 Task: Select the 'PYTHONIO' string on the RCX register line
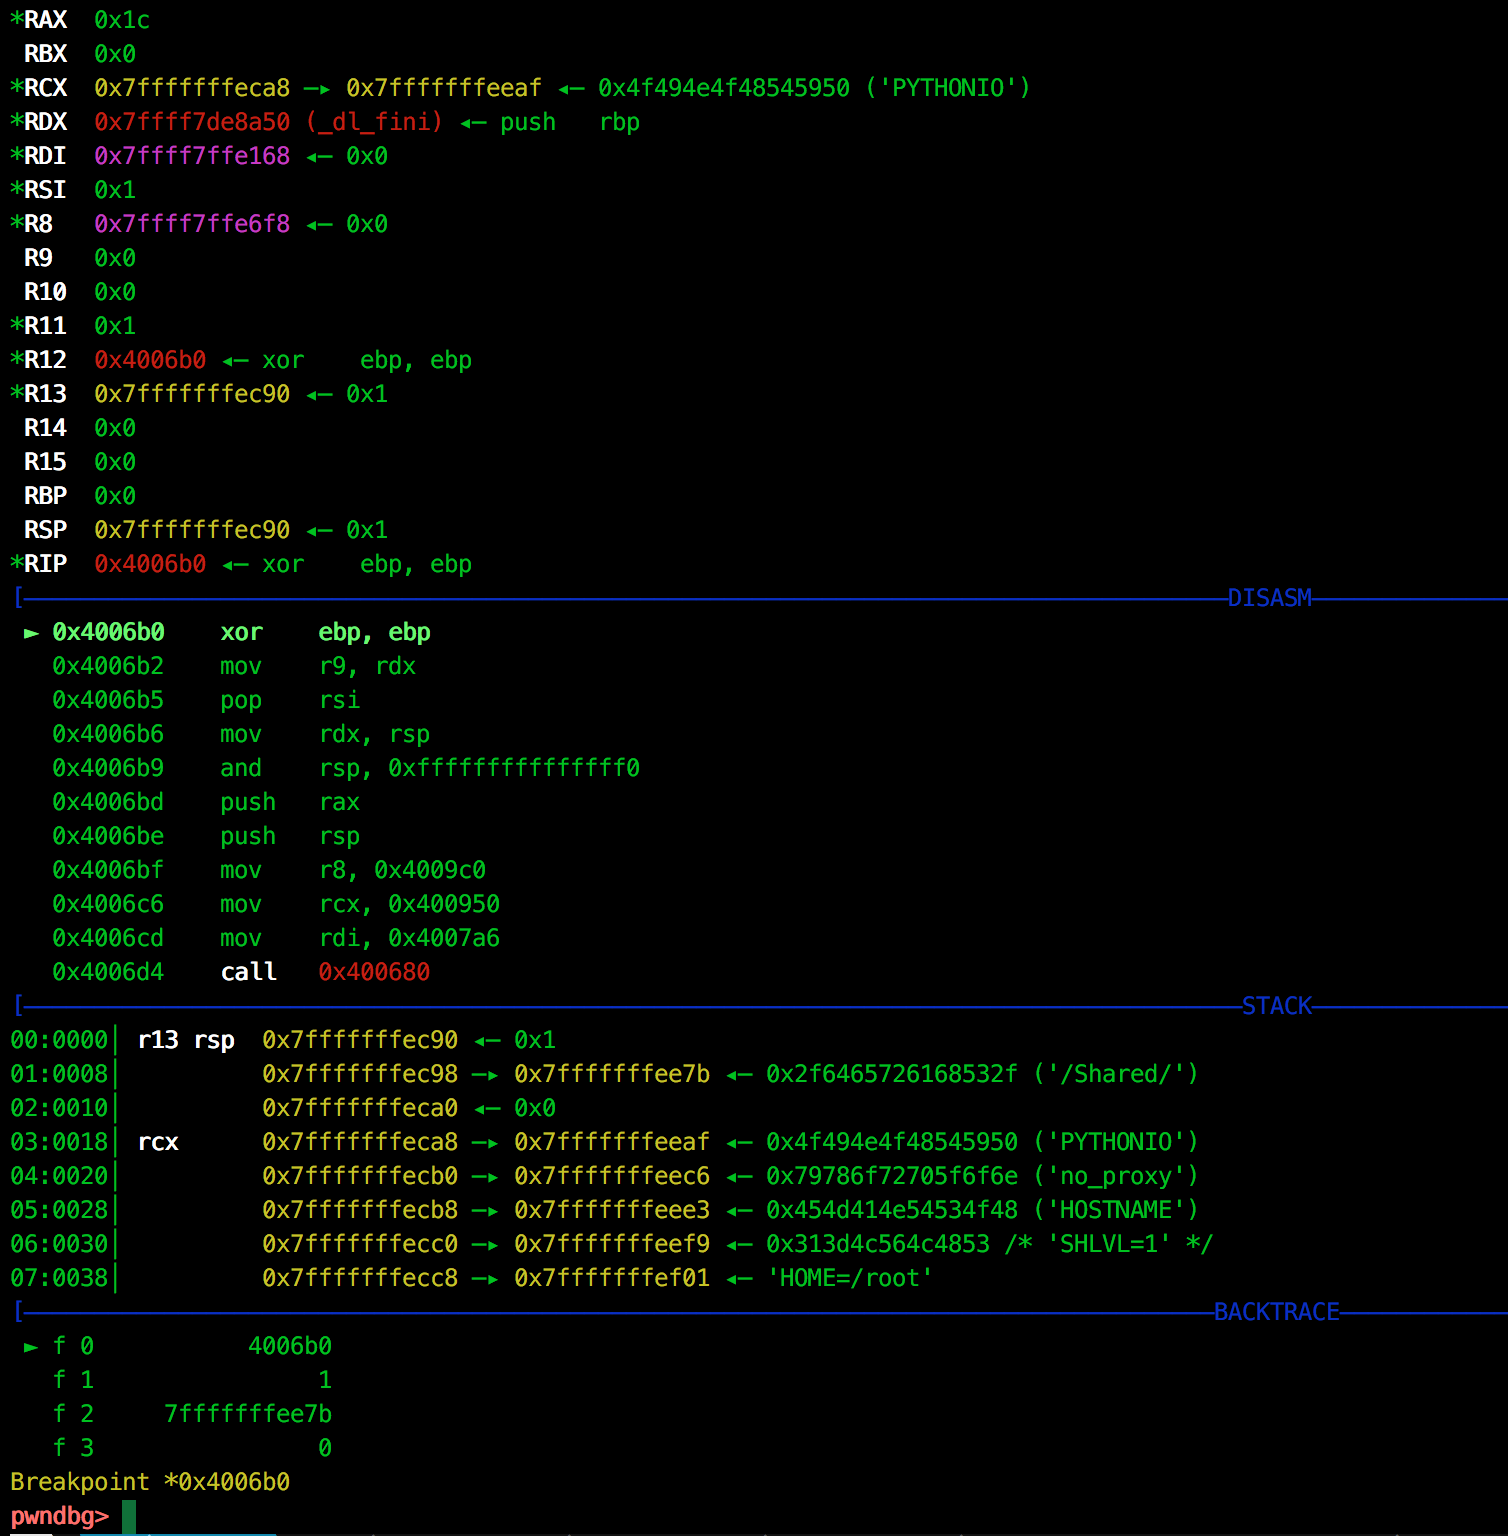(948, 88)
